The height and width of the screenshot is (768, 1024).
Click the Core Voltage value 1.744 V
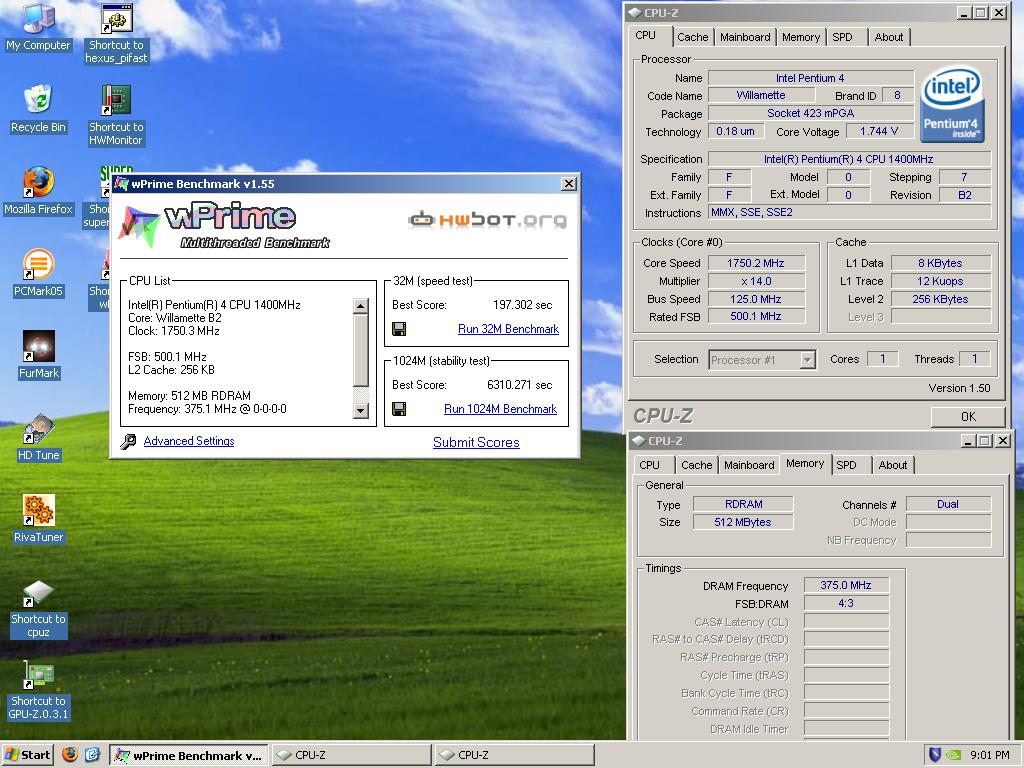[x=879, y=131]
